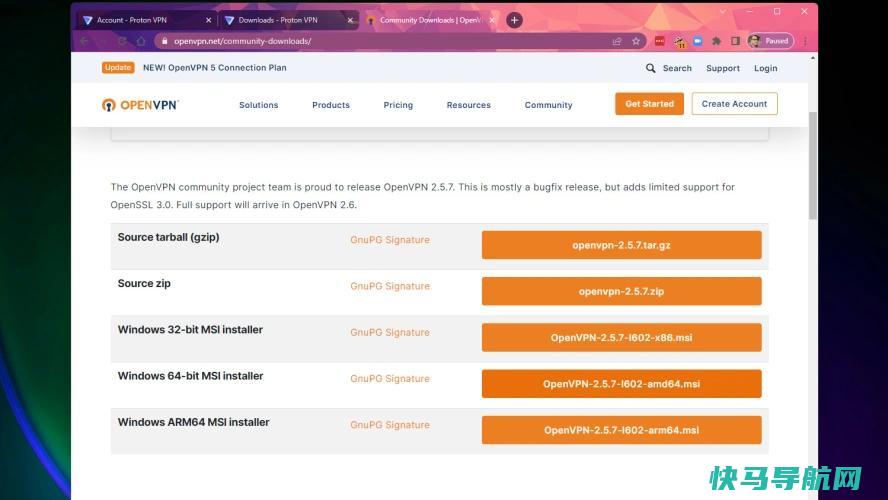
Task: Switch to Account - Proton VPN tab
Action: coord(147,20)
